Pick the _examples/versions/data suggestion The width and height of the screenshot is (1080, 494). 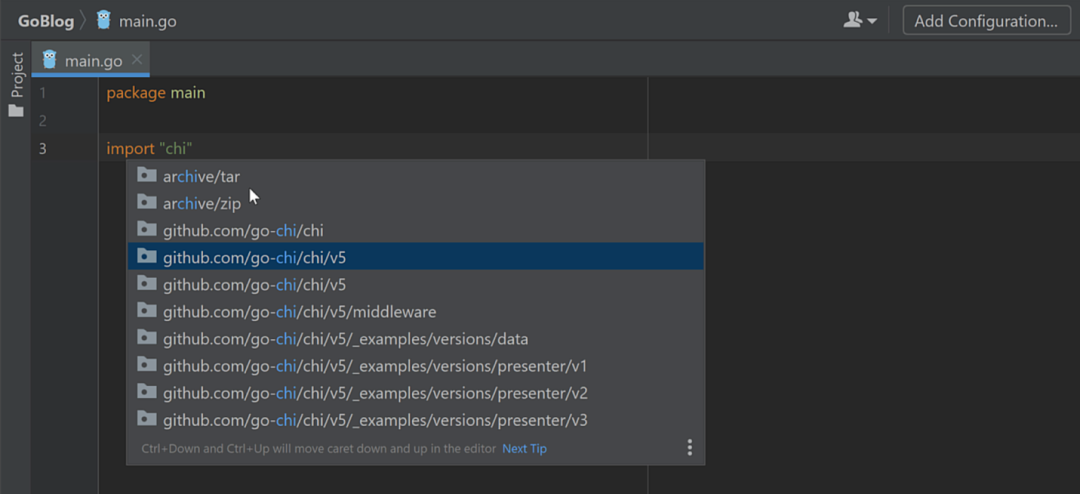coord(415,338)
